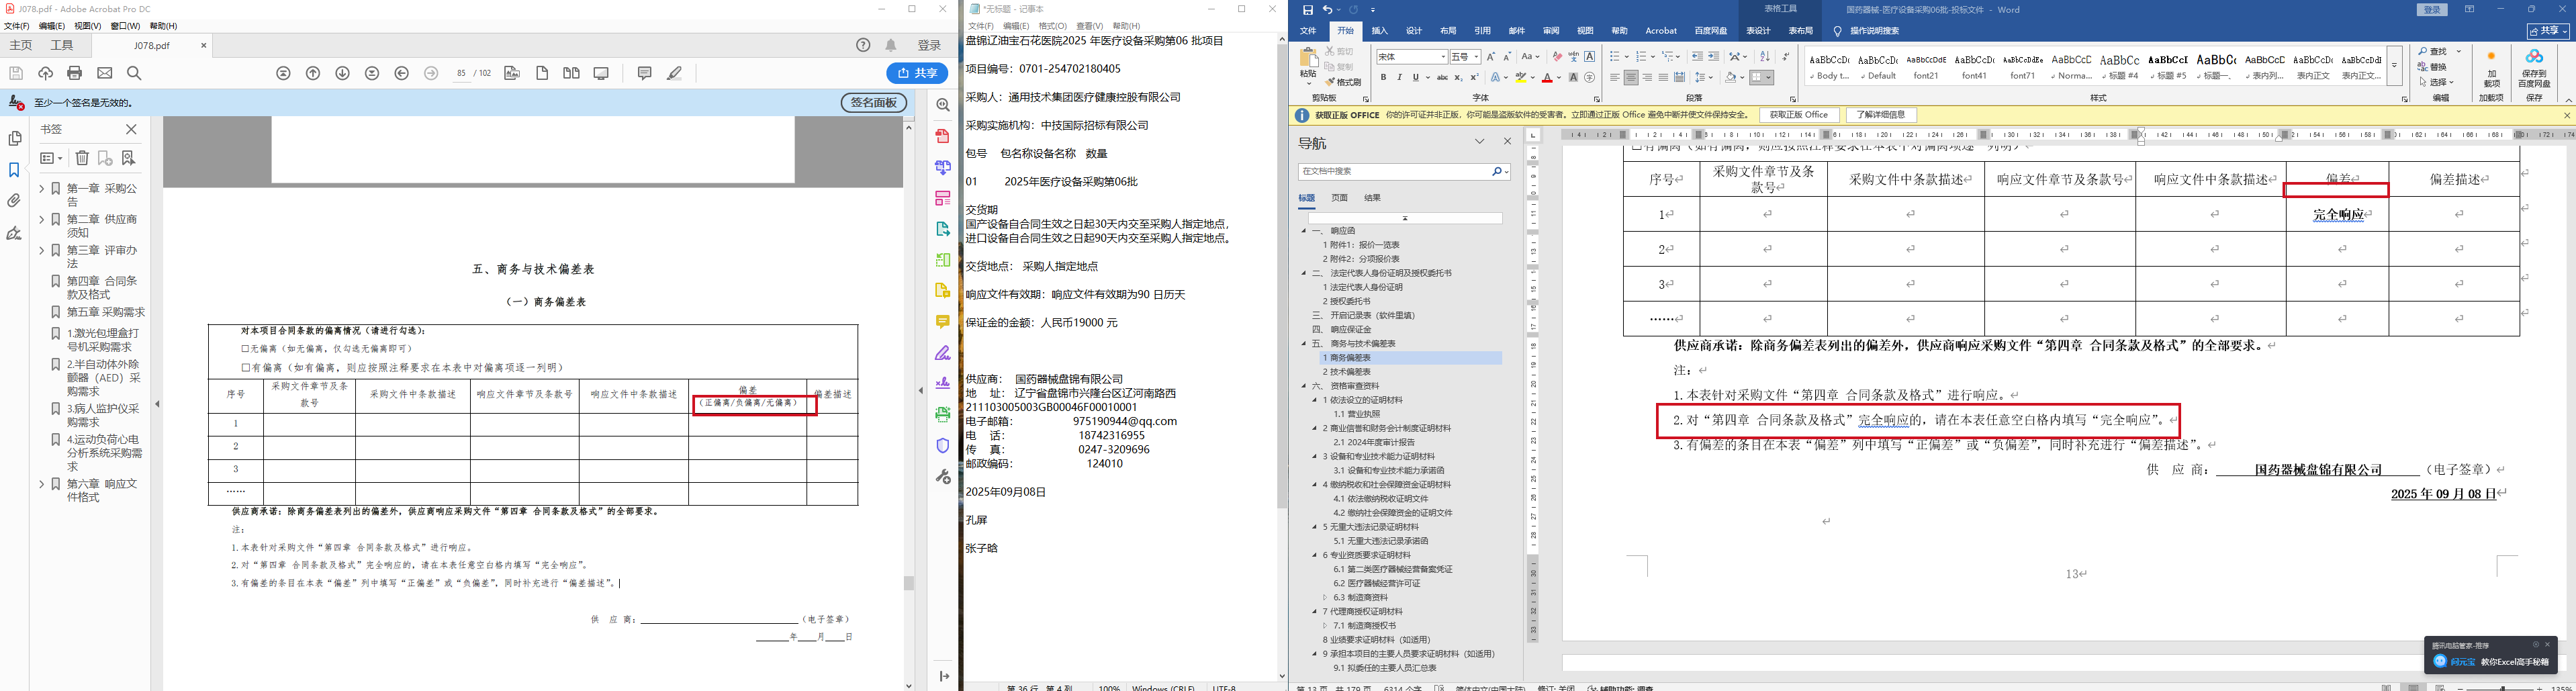Viewport: 2576px width, 691px height.
Task: Switch to the 插入 ribbon tab in Word
Action: 1379,31
